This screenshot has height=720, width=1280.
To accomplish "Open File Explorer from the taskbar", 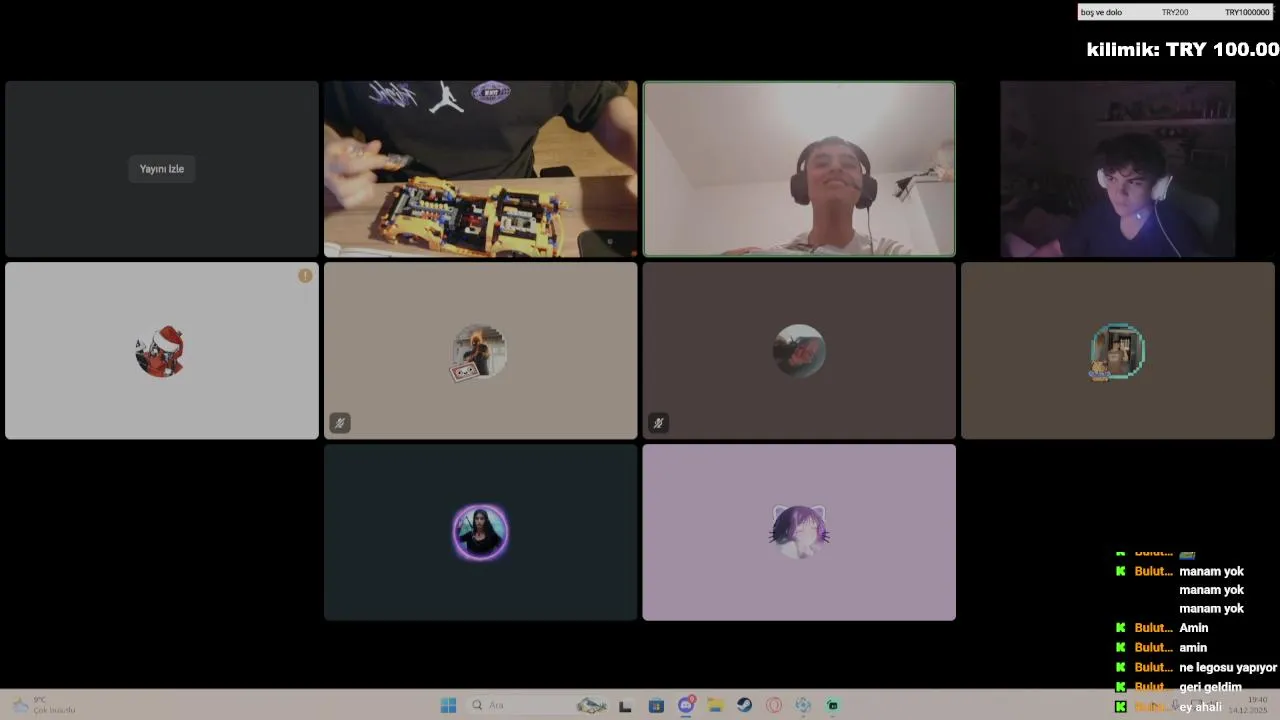I will click(715, 706).
